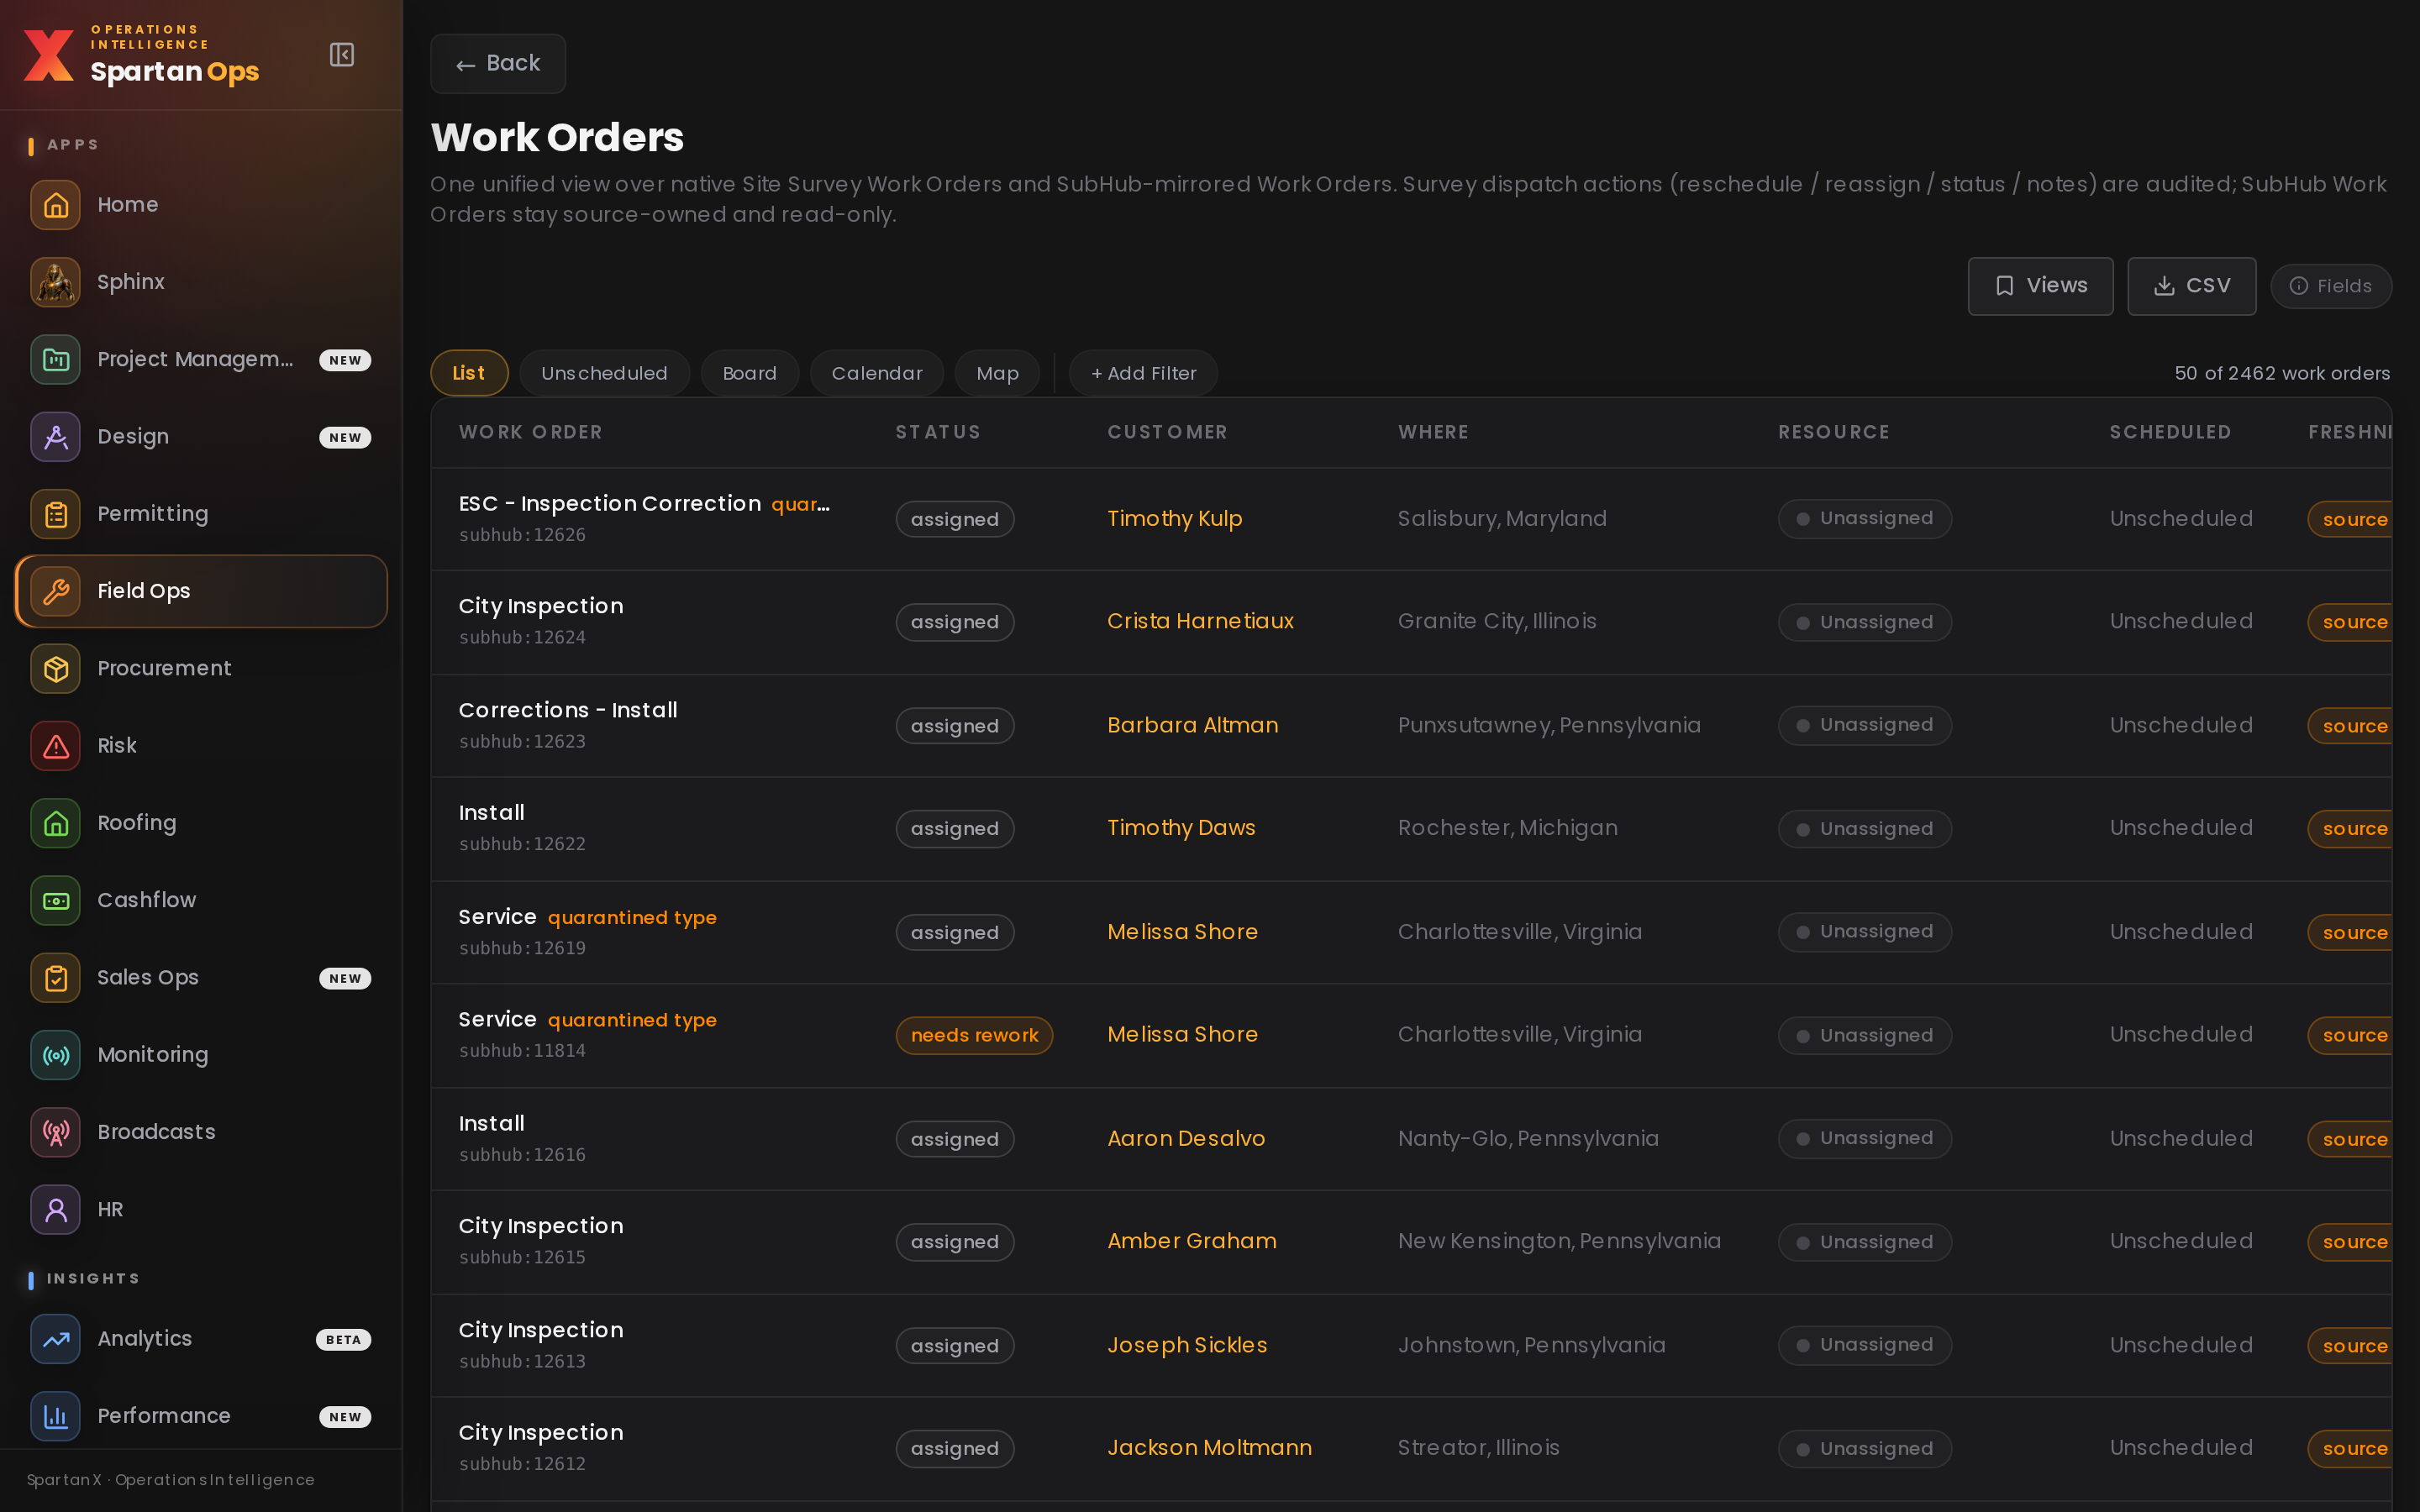
Task: Open customer Crista Harnetiaux link
Action: tap(1200, 621)
